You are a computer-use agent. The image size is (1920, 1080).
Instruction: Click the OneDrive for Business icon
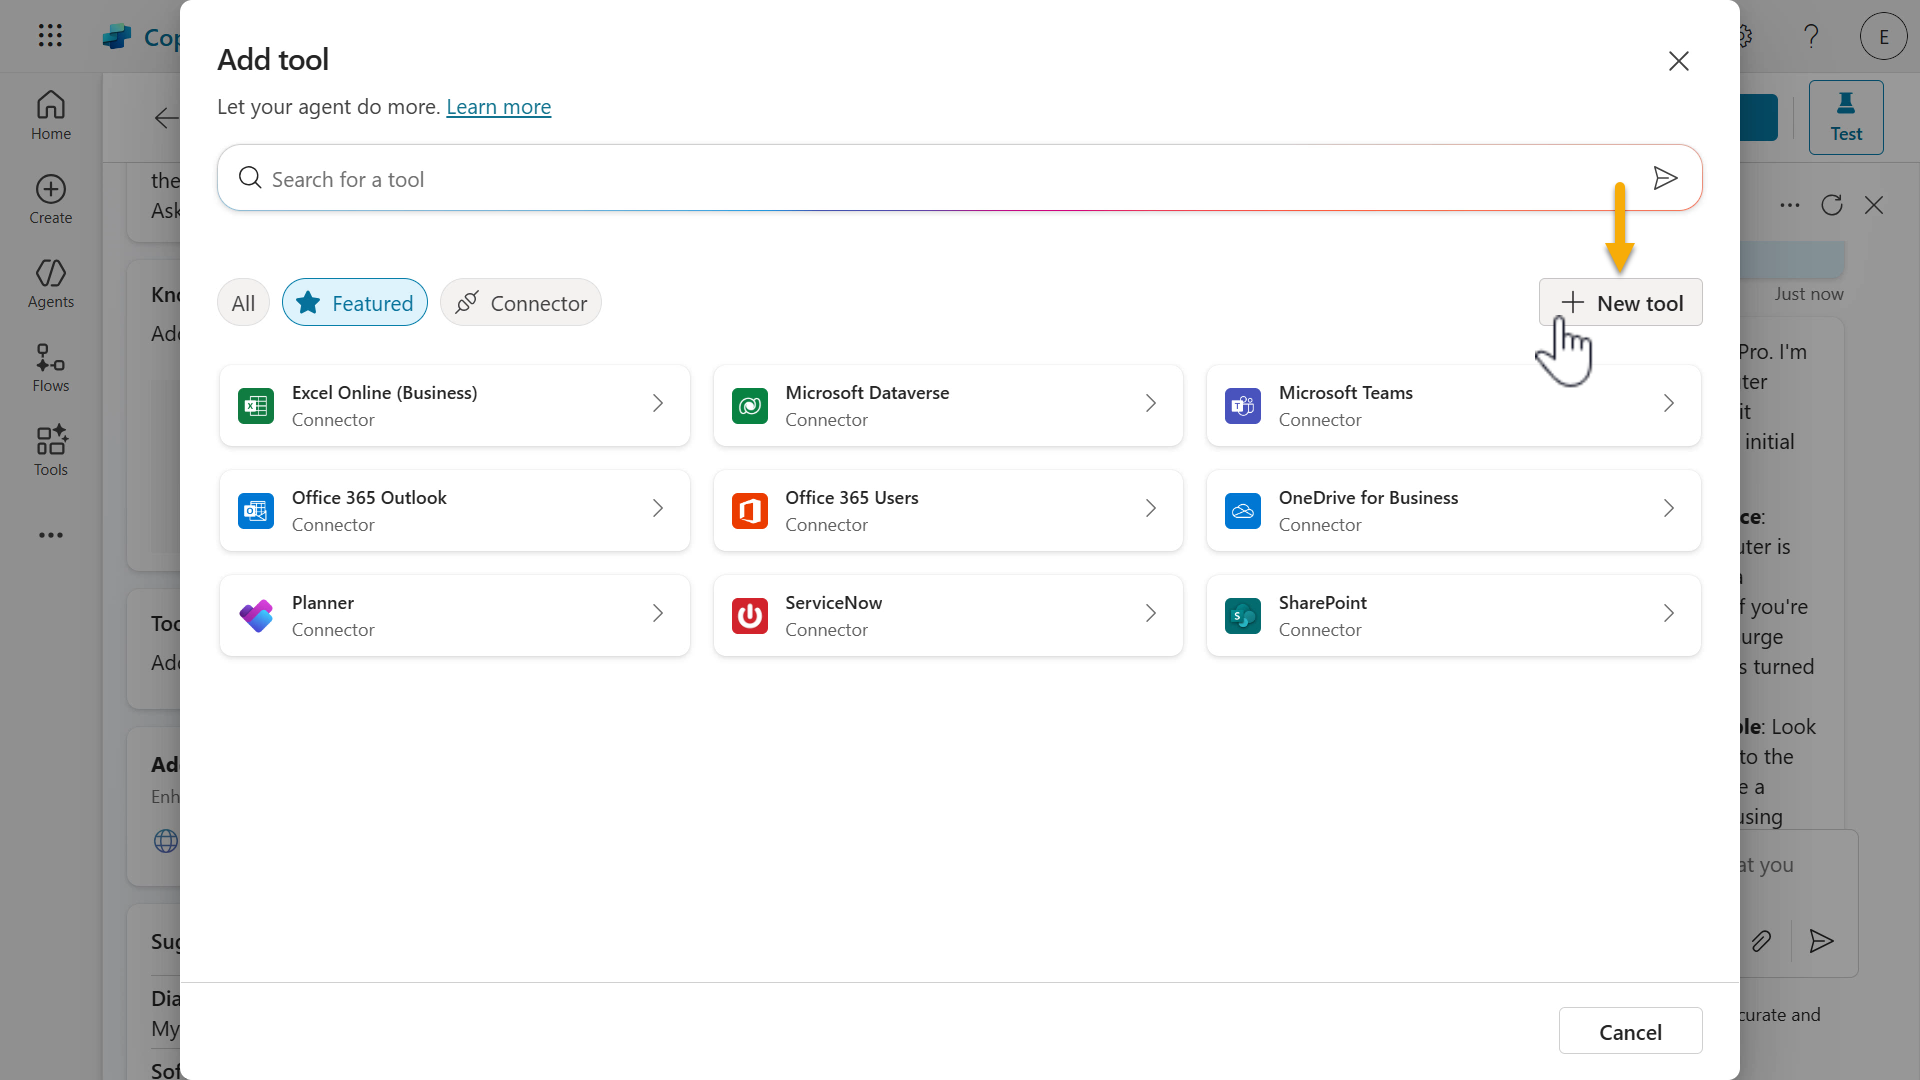tap(1243, 511)
